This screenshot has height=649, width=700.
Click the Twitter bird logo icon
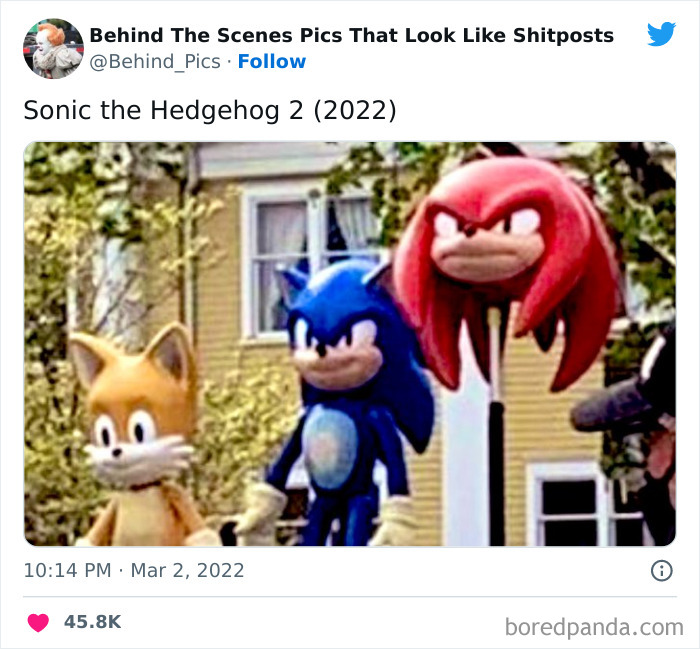[x=661, y=34]
